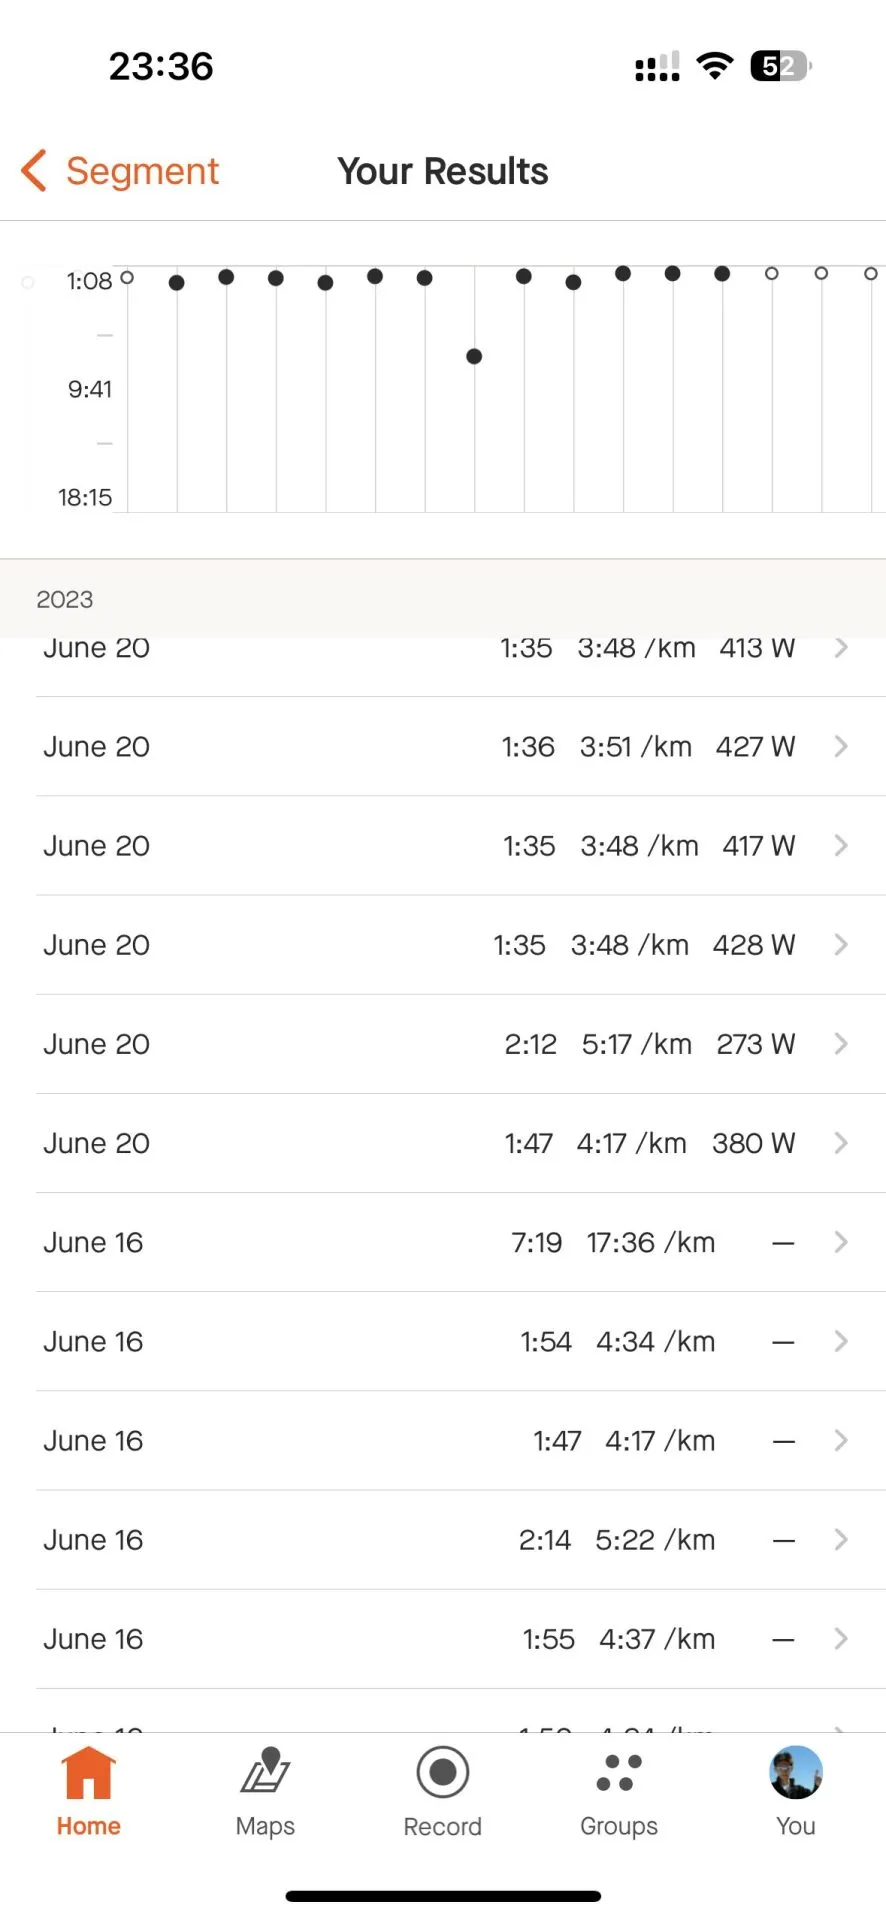Open June 16 effort with 5:22 /km pace

click(440, 1540)
